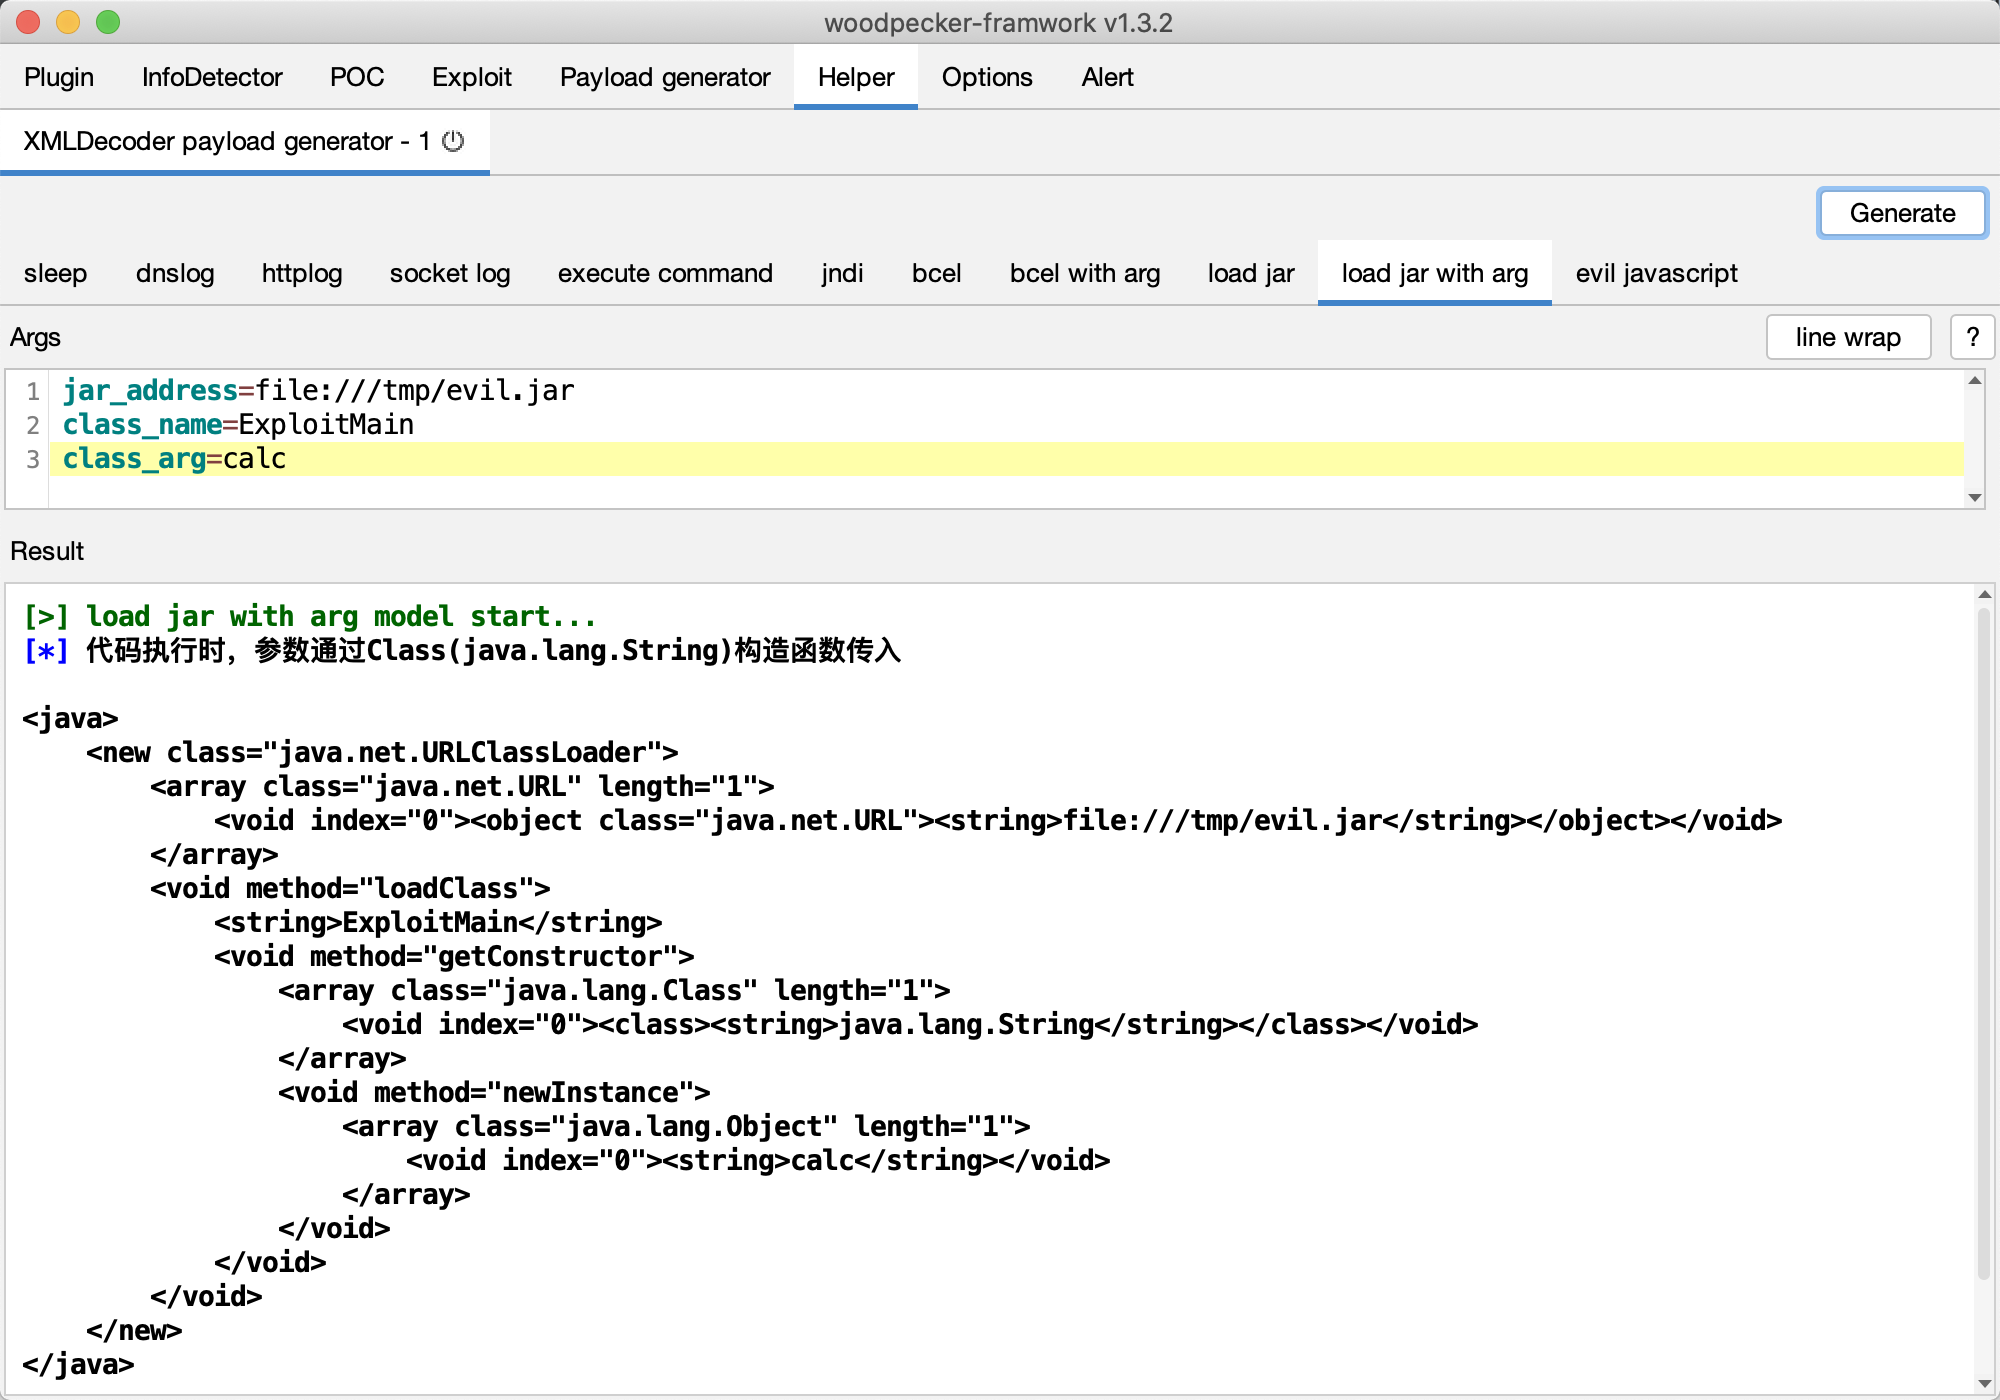Click the class_arg=calc line in Args
The width and height of the screenshot is (2000, 1400).
[175, 459]
